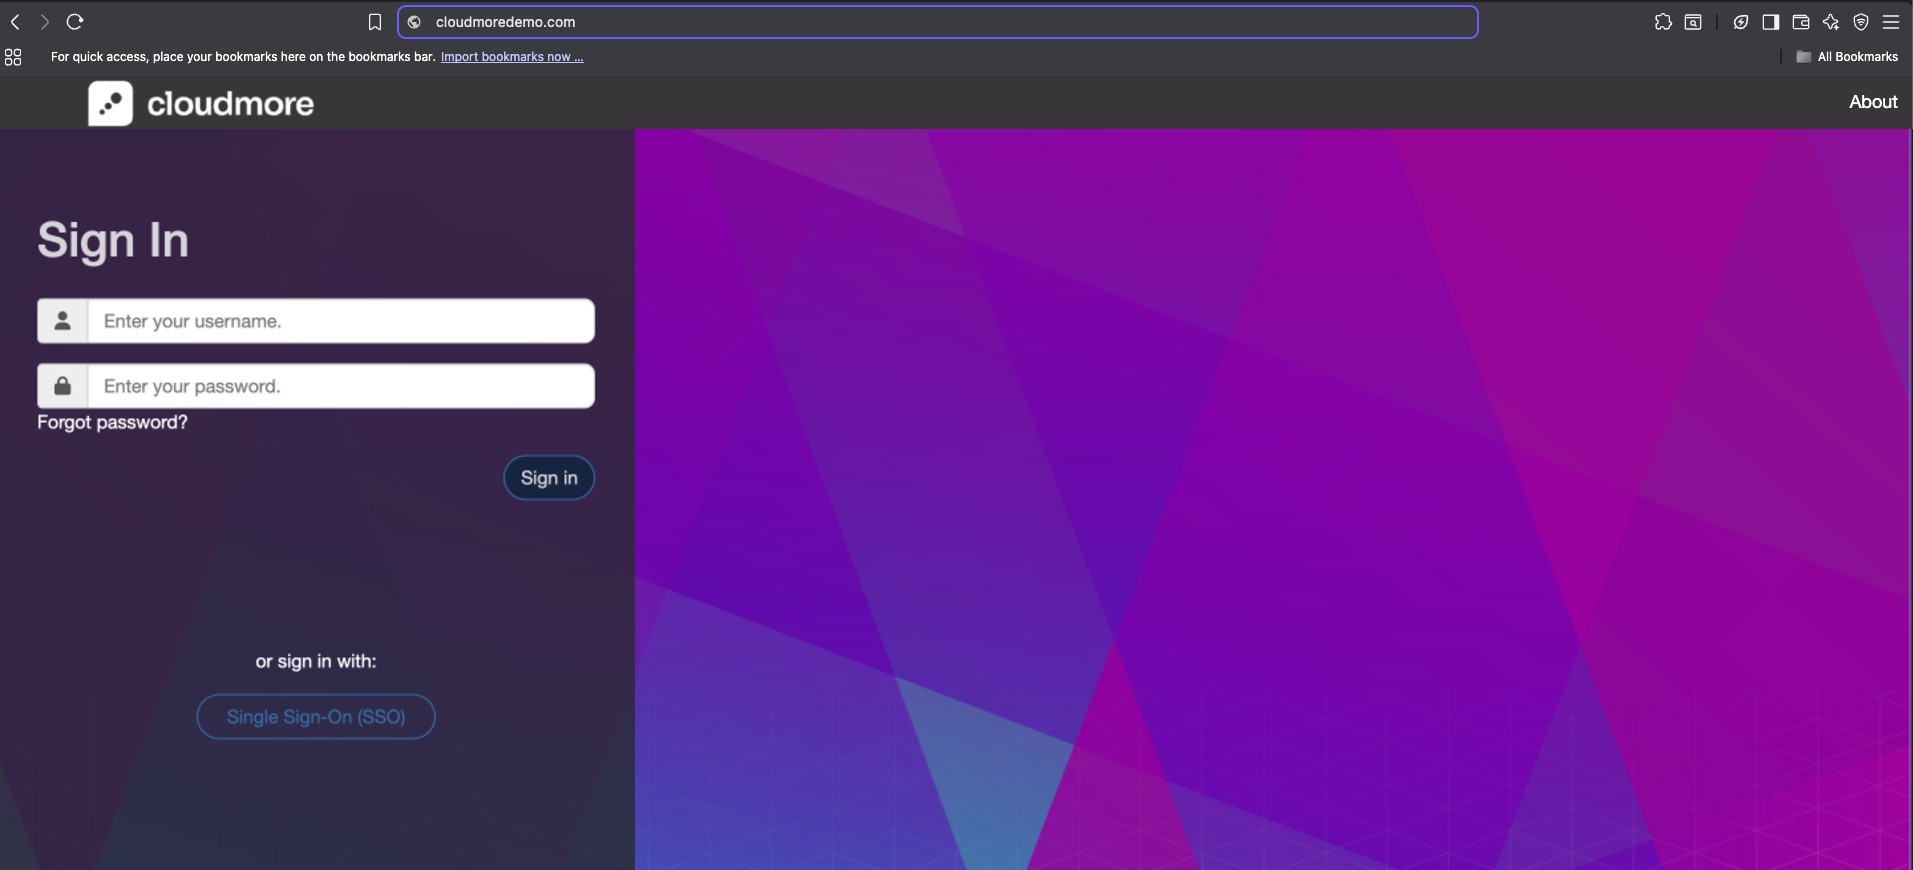This screenshot has width=1913, height=870.
Task: Click the globe site info icon
Action: 415,22
